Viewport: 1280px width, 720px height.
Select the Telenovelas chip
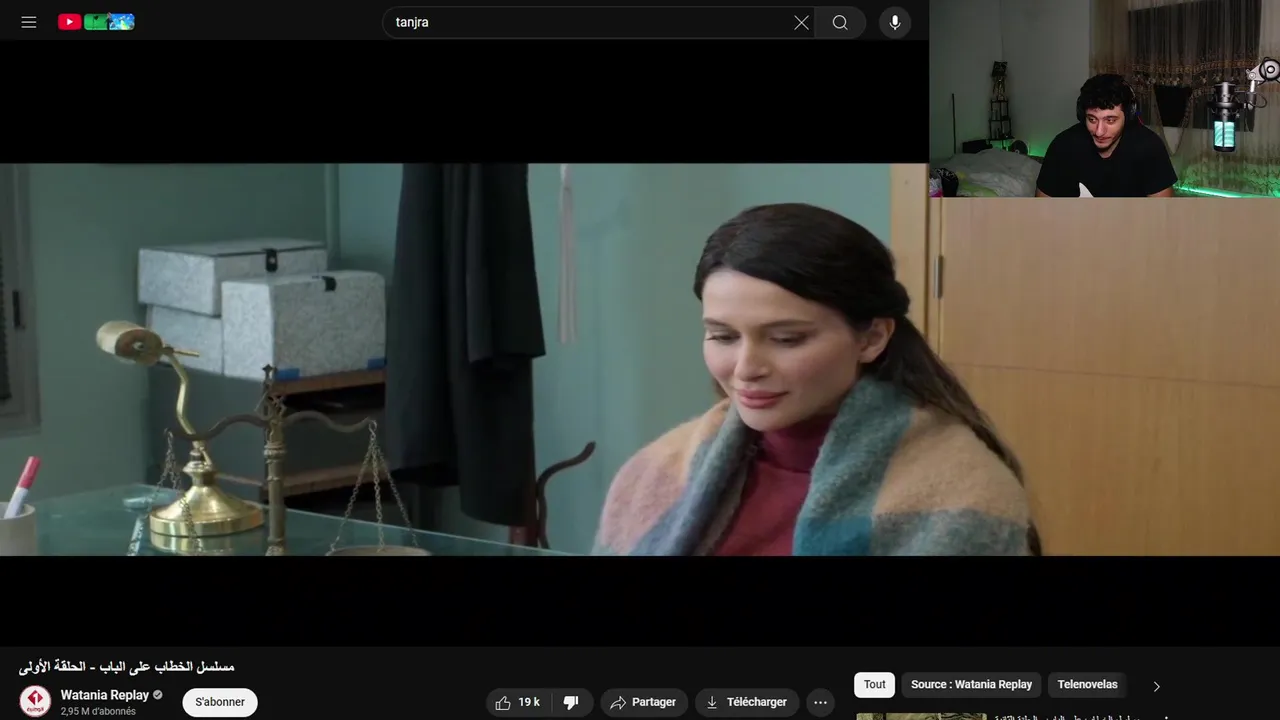coord(1087,684)
